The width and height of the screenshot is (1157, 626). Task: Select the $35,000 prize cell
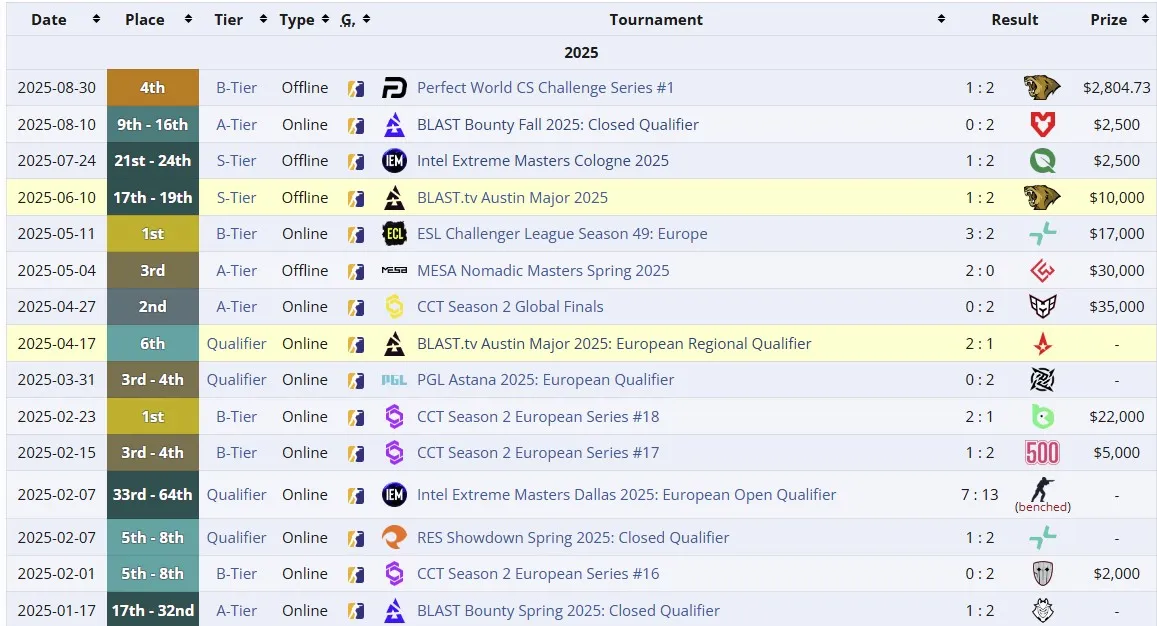(x=1116, y=306)
